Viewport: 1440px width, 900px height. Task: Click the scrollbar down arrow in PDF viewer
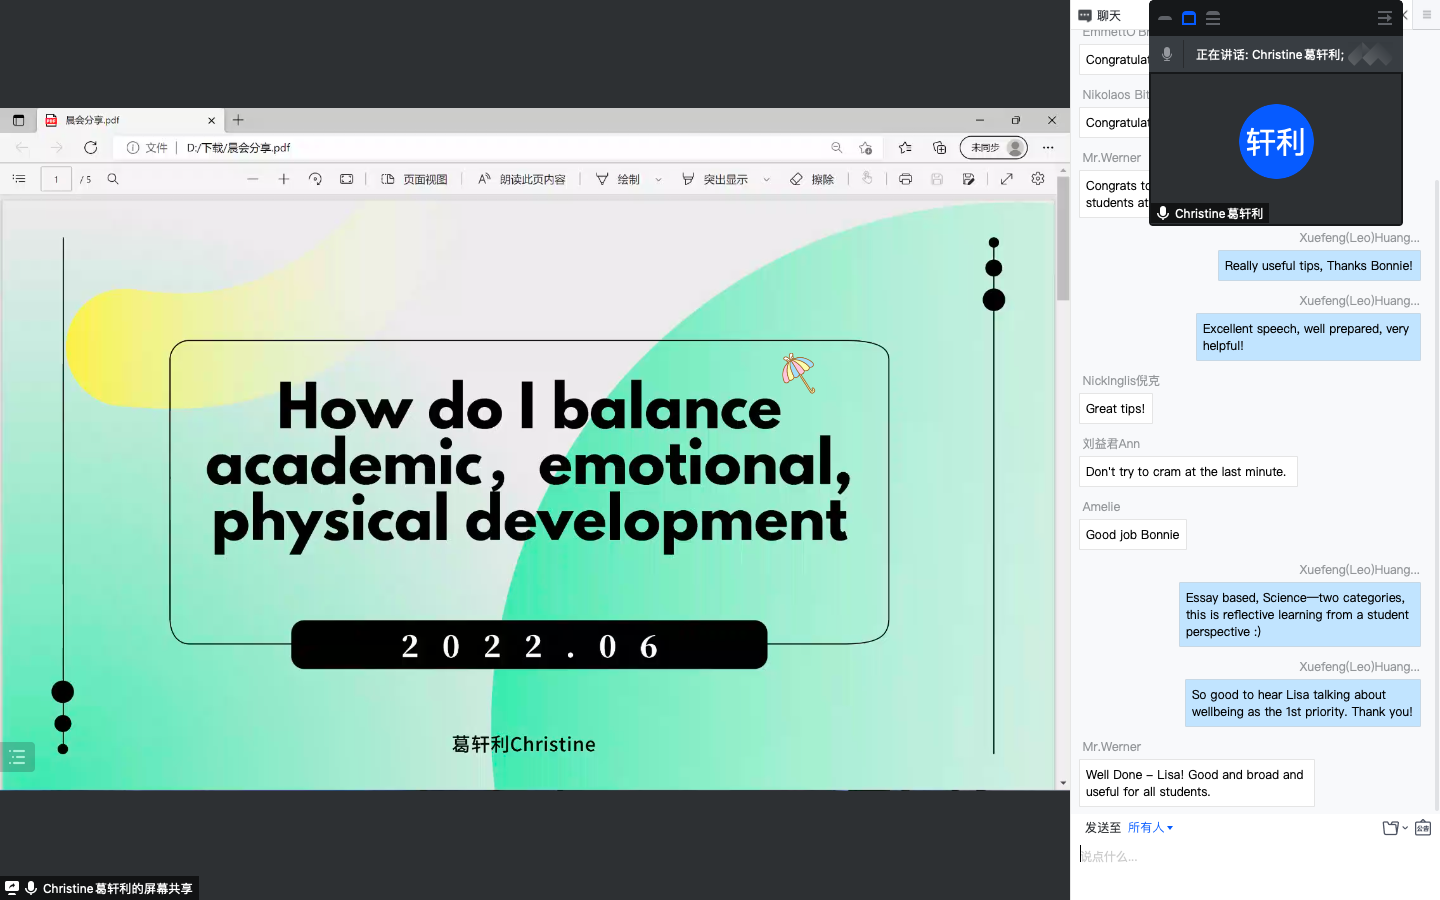click(x=1063, y=783)
